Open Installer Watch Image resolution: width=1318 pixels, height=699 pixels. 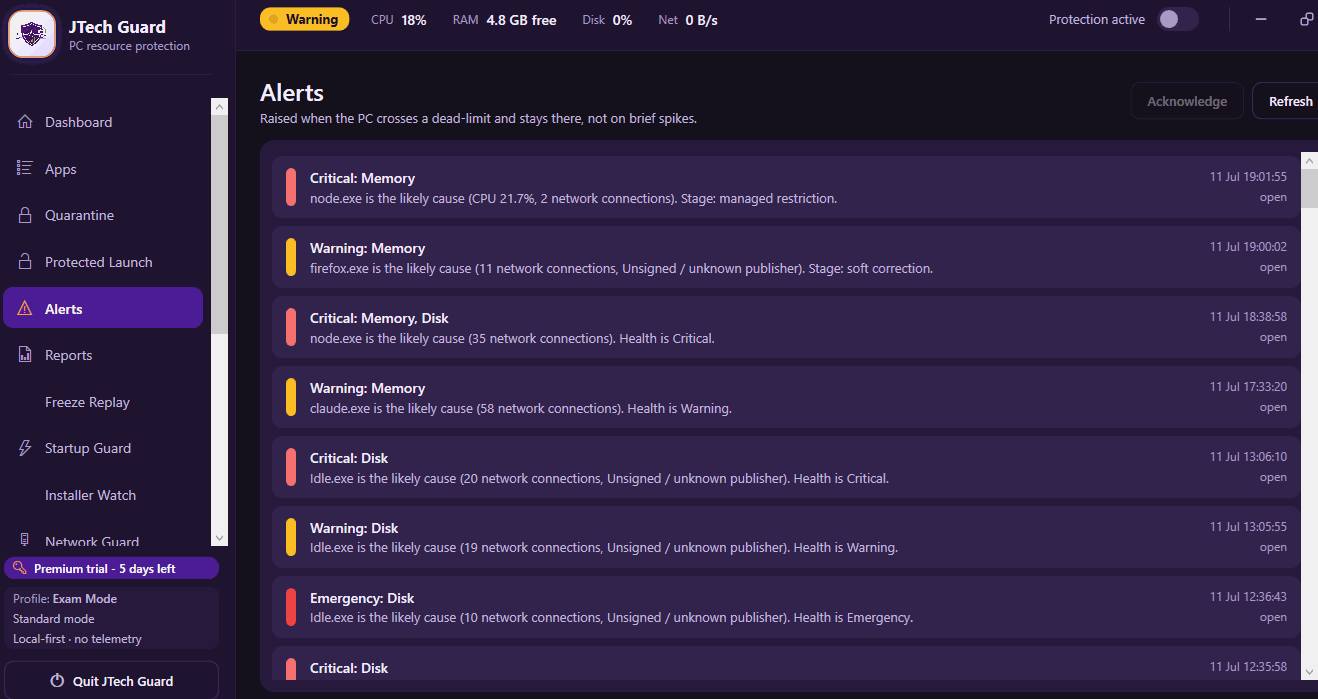coord(104,495)
